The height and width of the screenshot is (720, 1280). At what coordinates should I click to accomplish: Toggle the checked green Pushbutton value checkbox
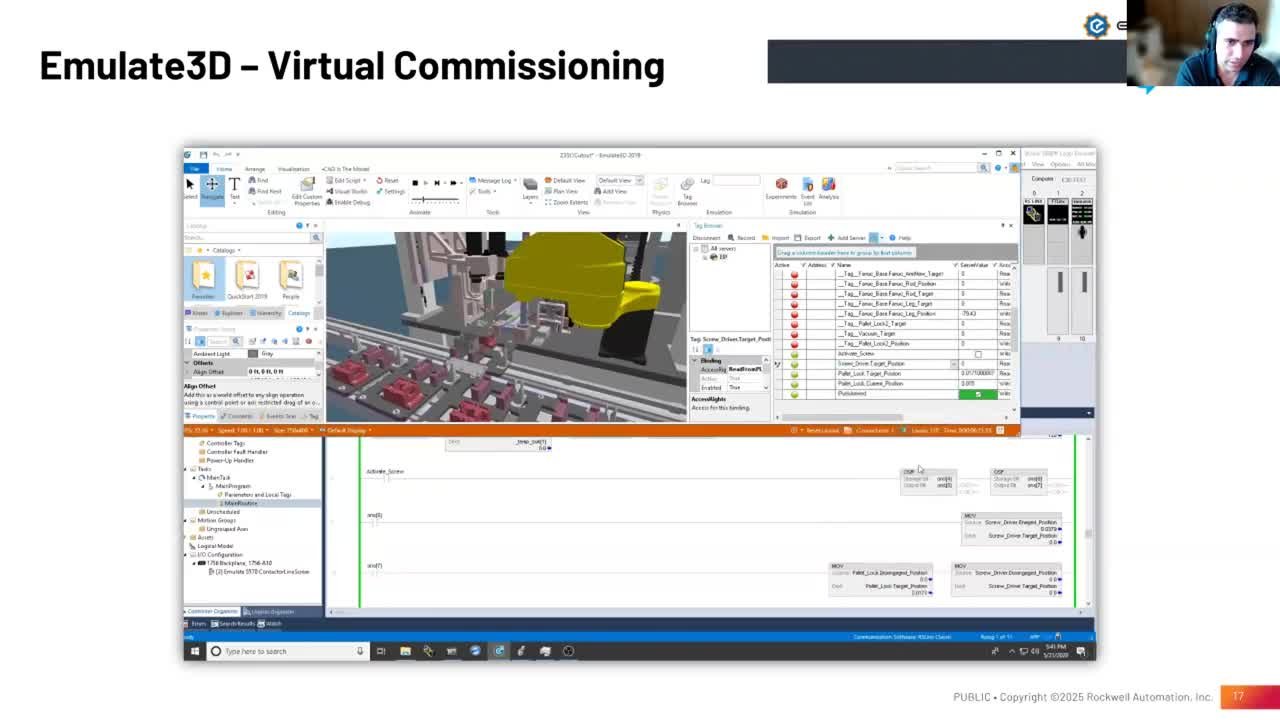[978, 394]
